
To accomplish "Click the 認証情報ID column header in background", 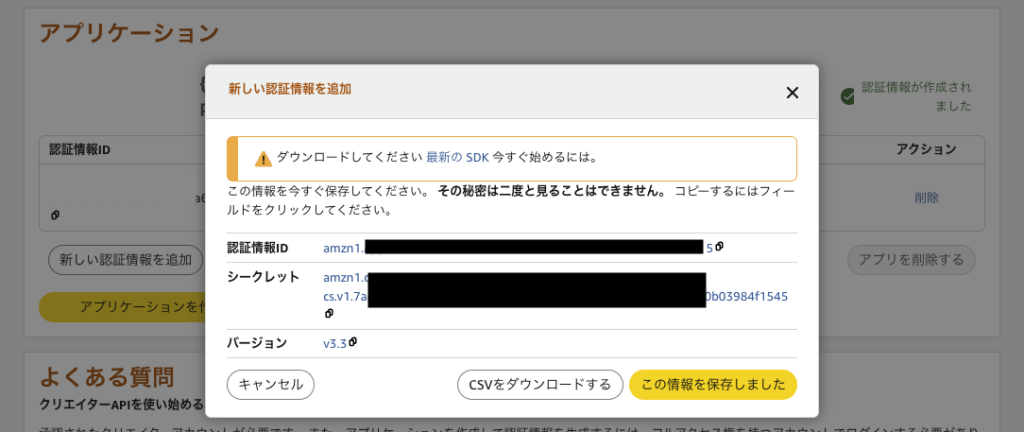I will coord(80,149).
